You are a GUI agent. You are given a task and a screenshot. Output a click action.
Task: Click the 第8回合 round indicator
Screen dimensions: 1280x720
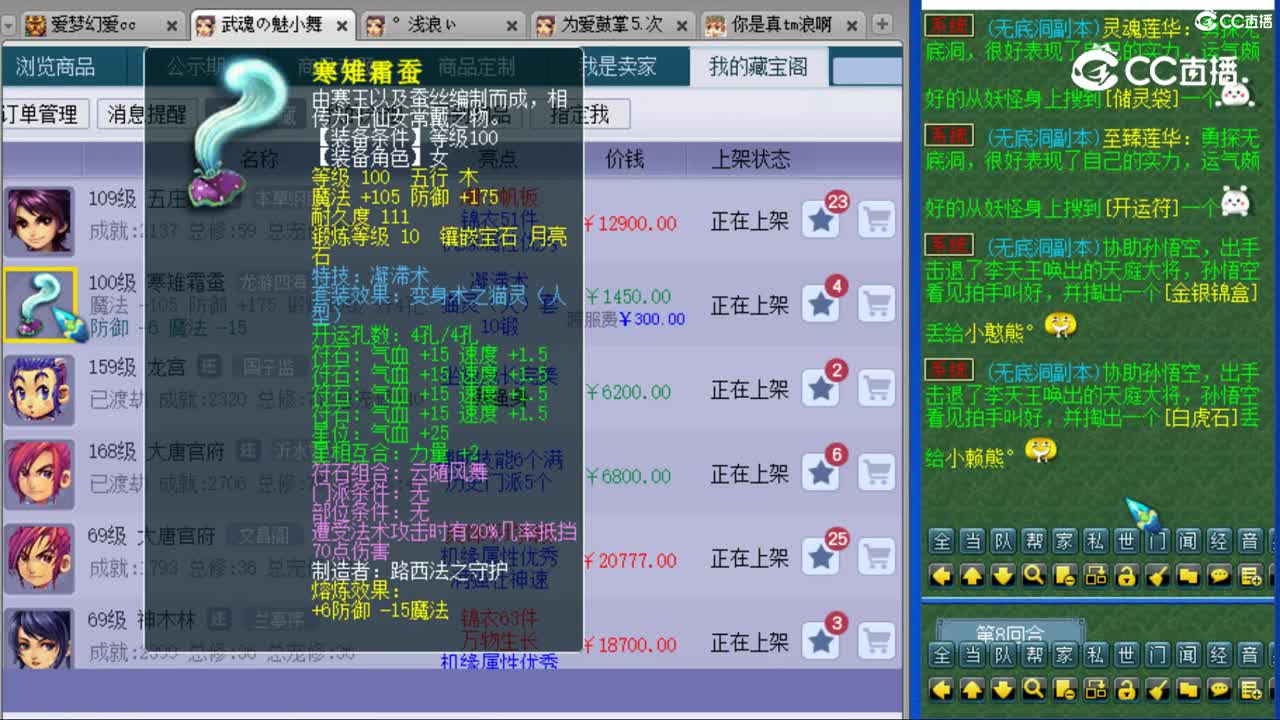[x=1009, y=632]
